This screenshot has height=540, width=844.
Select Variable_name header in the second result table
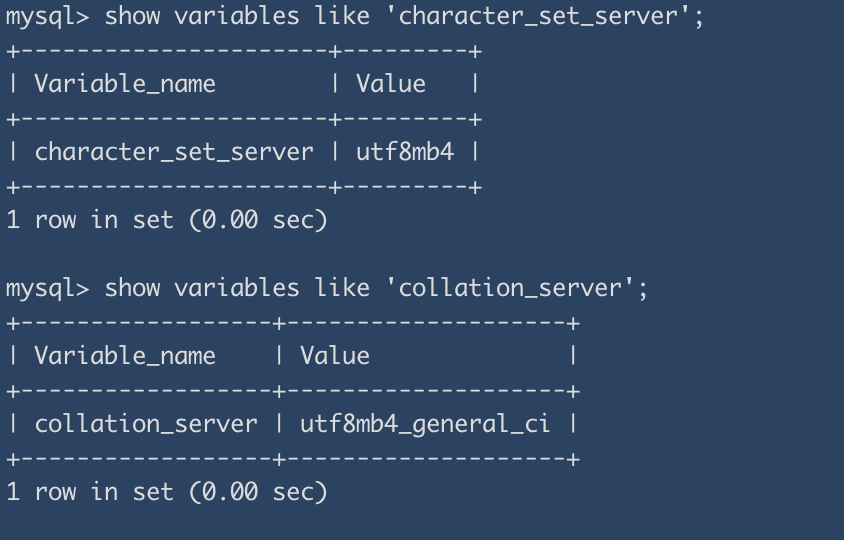point(125,356)
